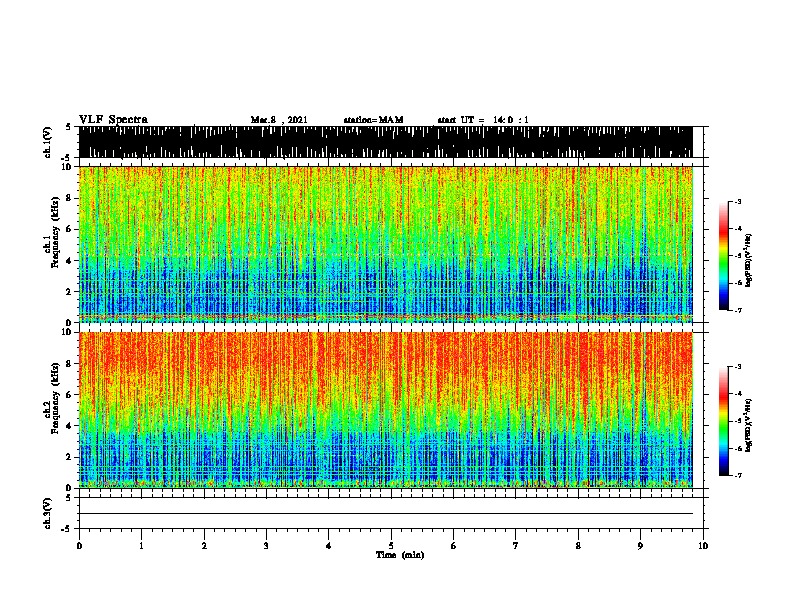Click the '5' tick of ch.1(V) axis
This screenshot has height=612, width=792.
[x=68, y=127]
